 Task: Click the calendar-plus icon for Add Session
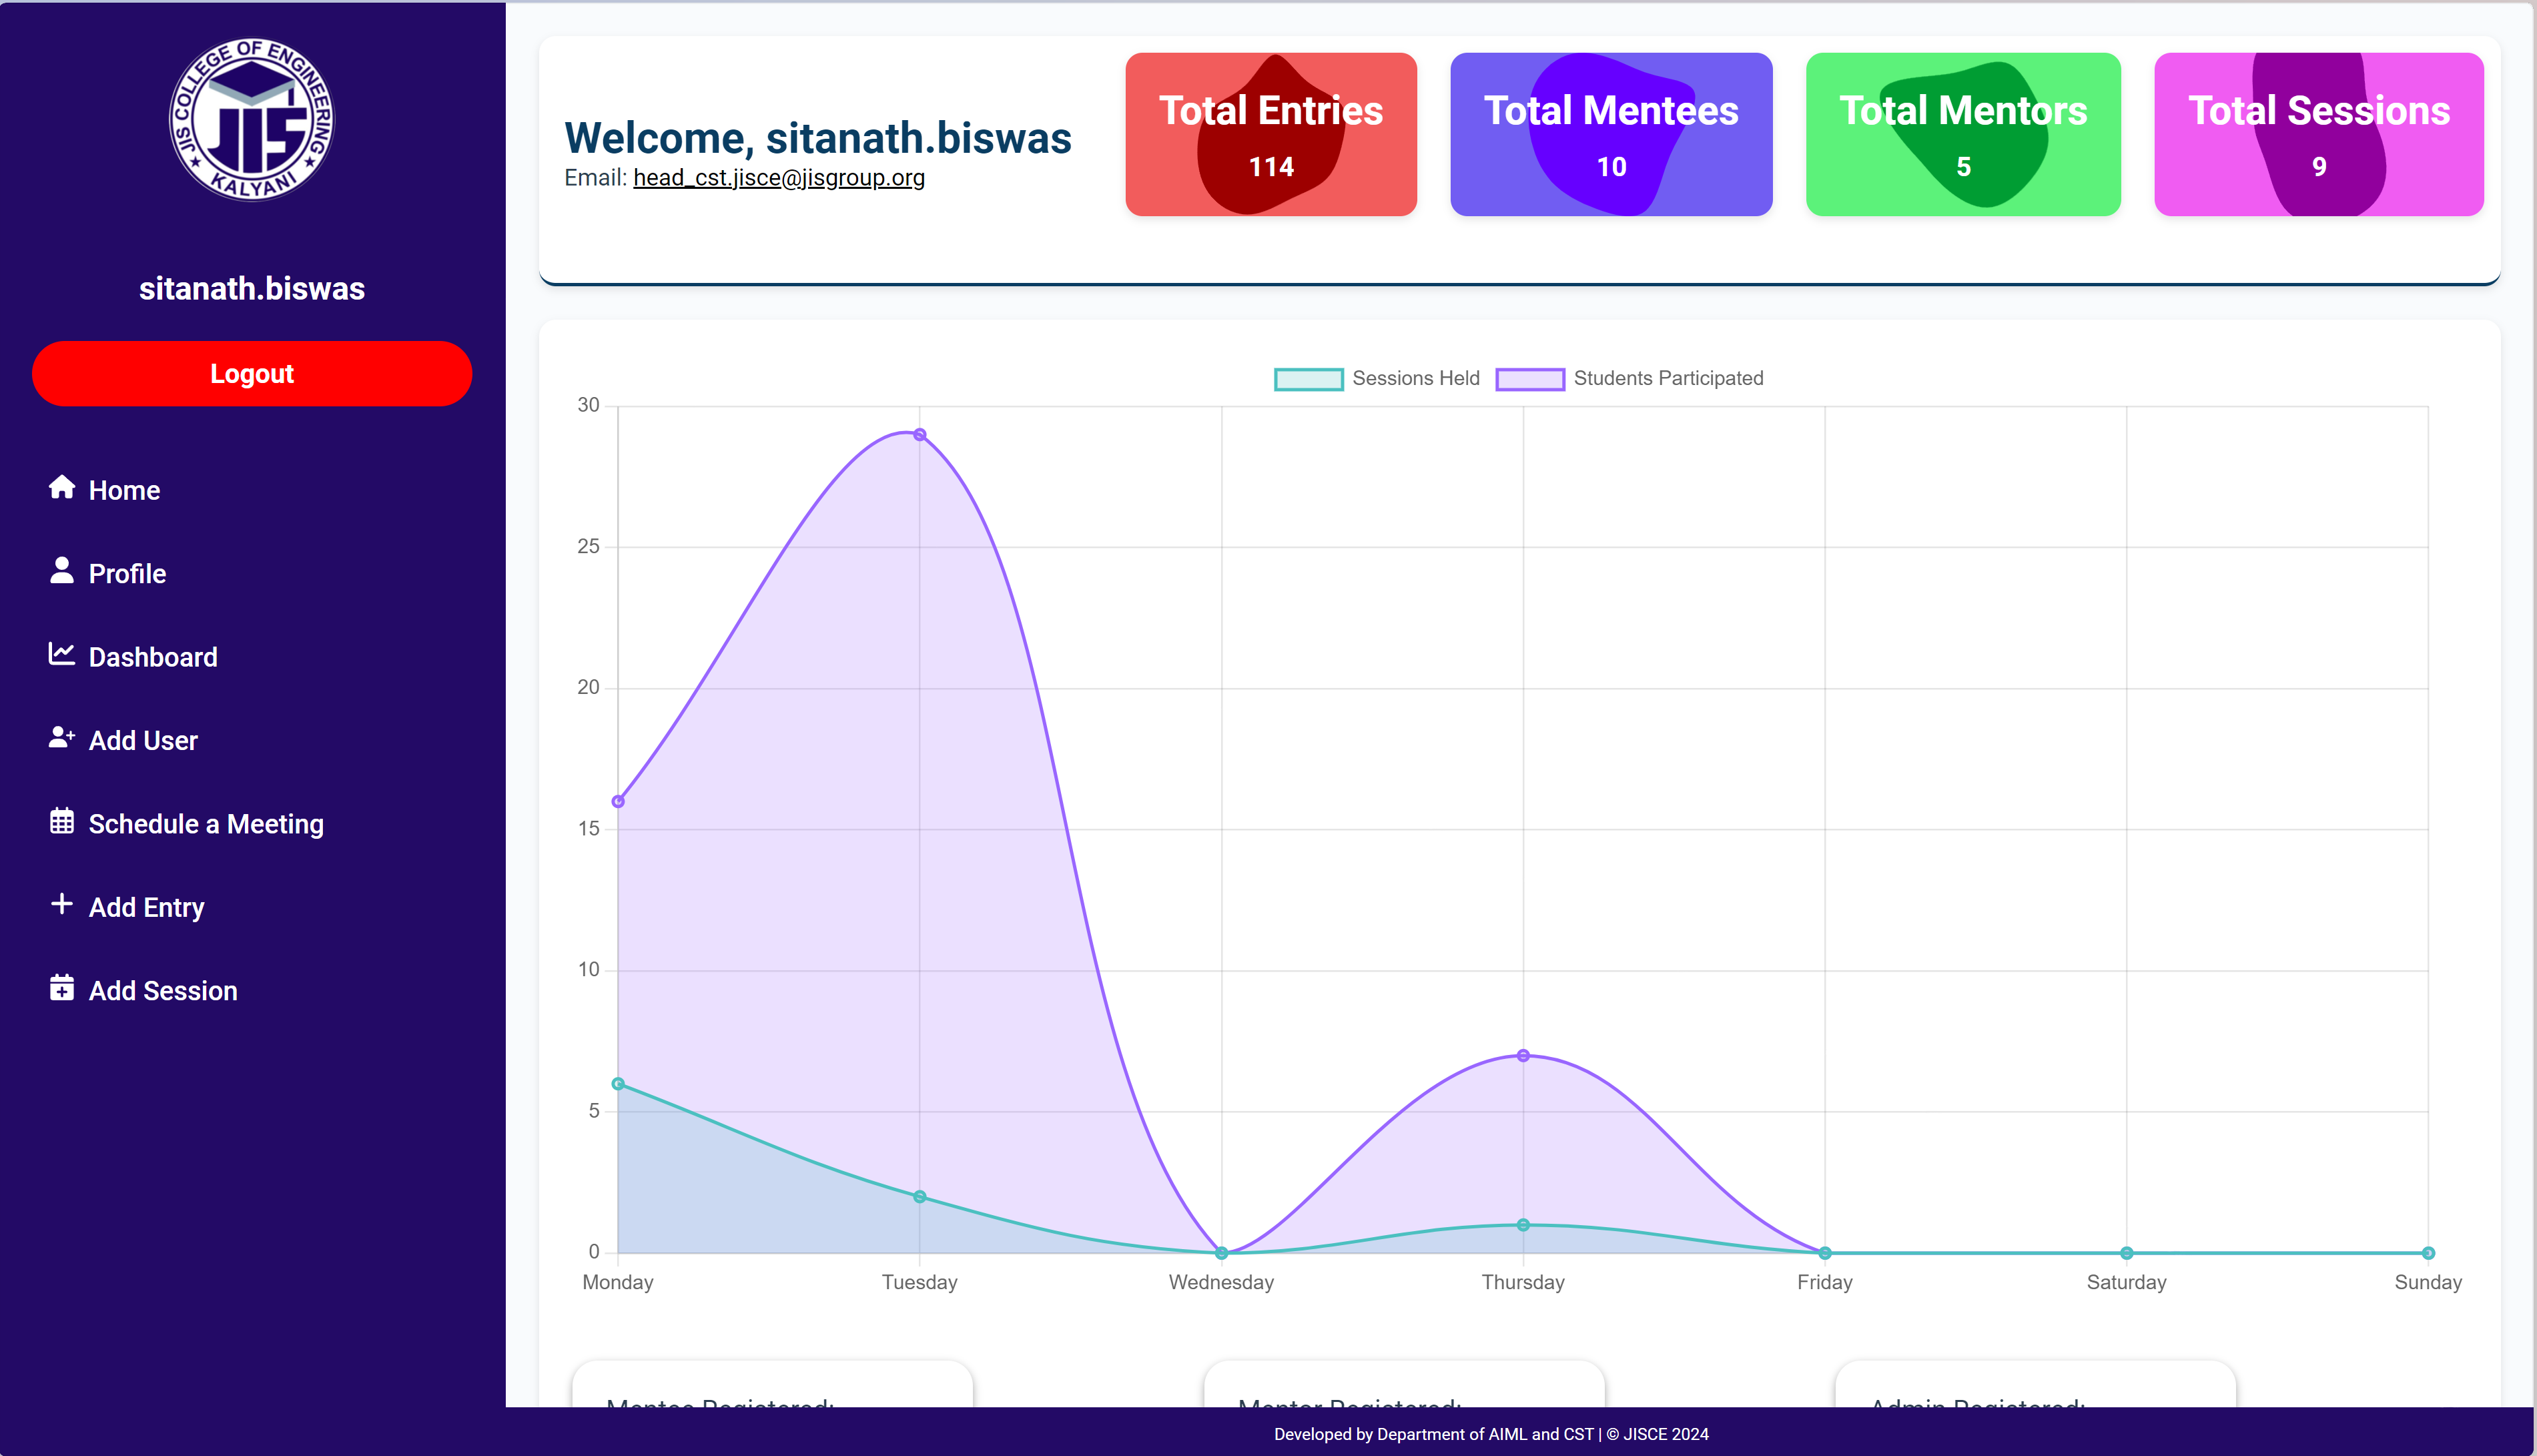point(62,988)
